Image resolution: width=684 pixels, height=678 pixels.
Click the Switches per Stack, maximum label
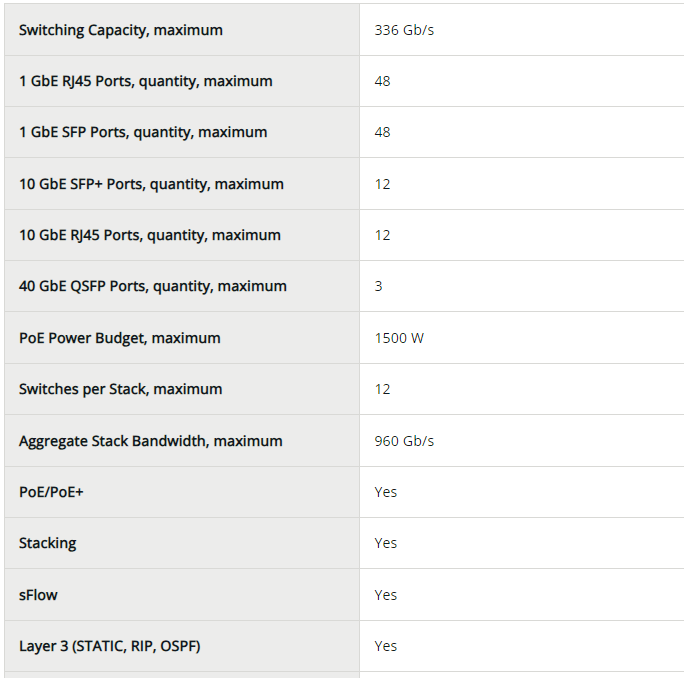(120, 389)
